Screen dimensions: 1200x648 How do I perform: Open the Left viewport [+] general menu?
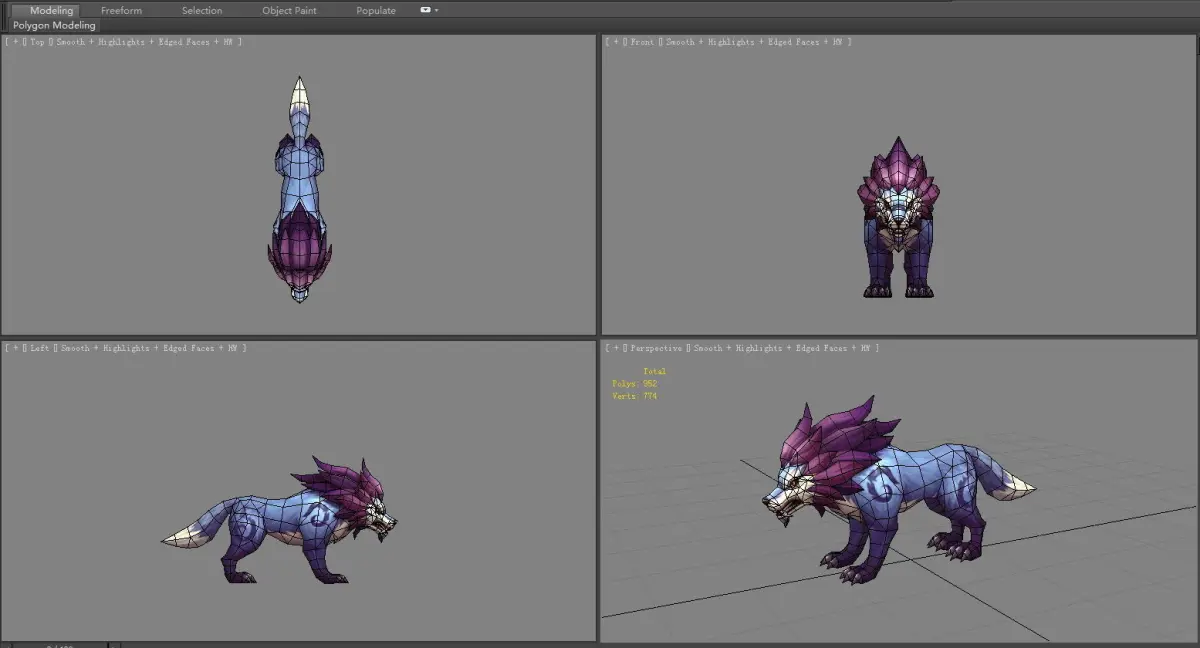click(13, 348)
